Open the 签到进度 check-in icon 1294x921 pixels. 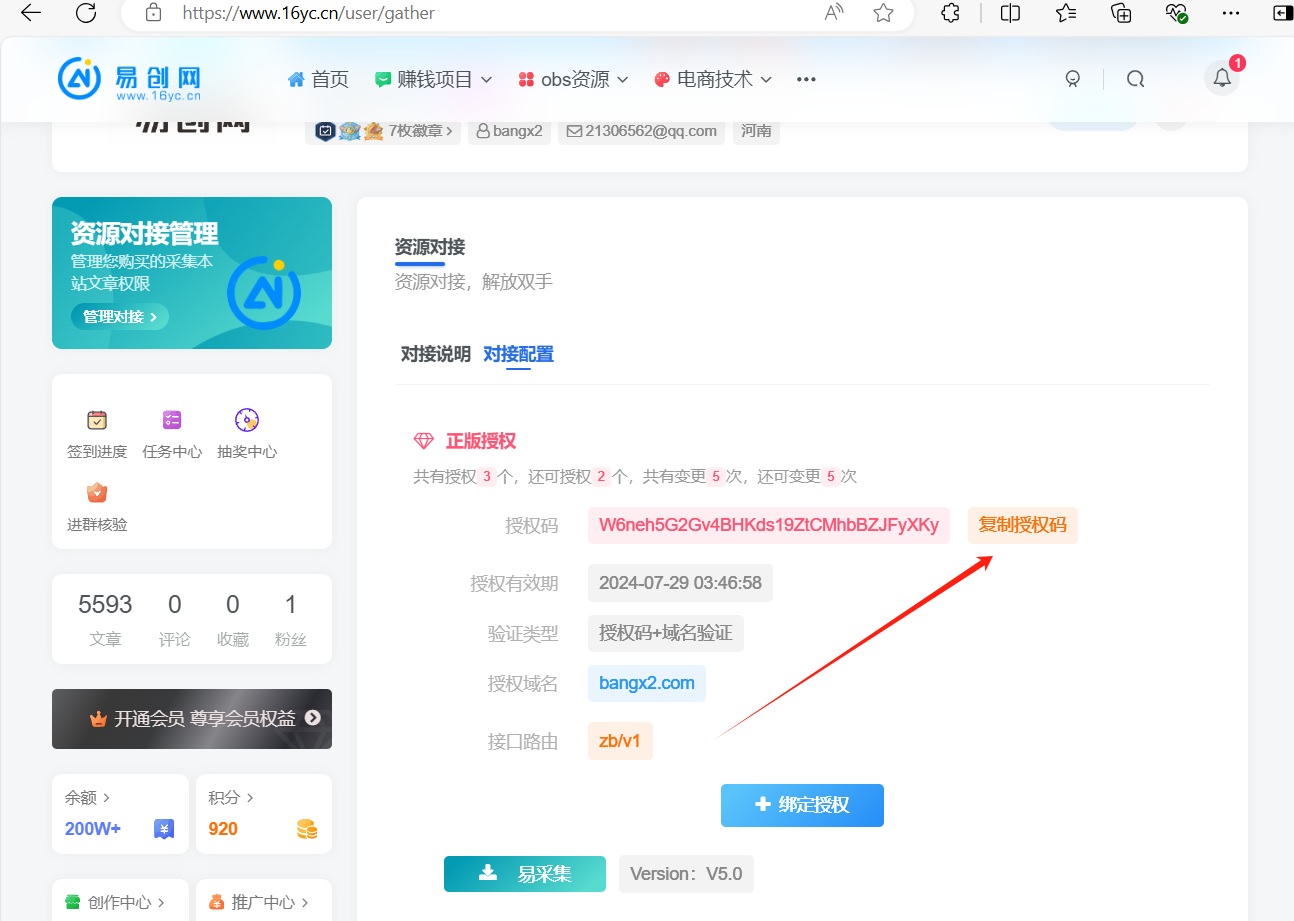pyautogui.click(x=97, y=434)
